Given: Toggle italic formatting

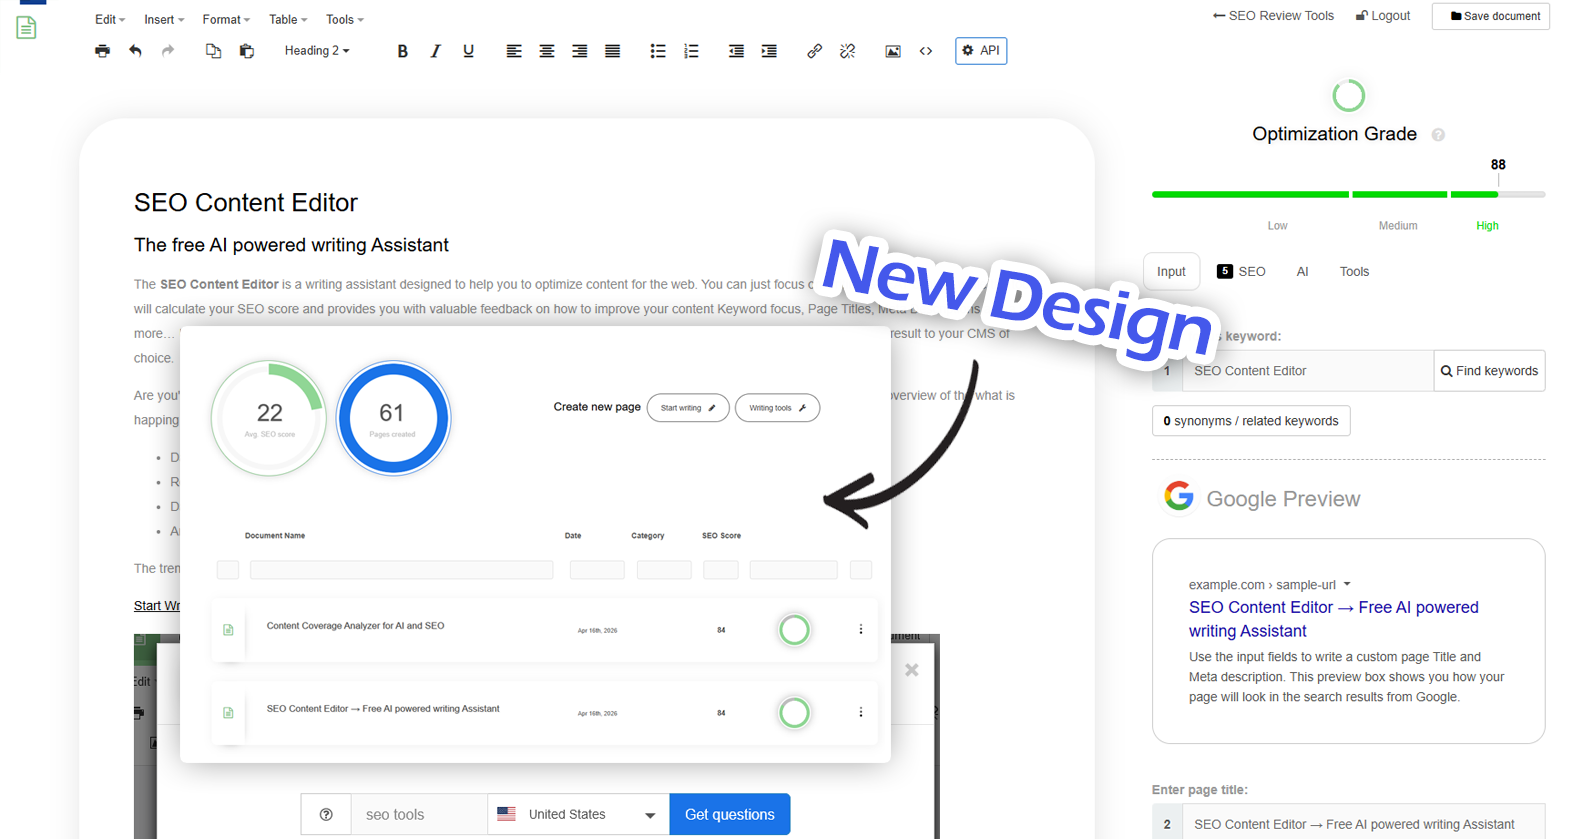Looking at the screenshot, I should pyautogui.click(x=435, y=51).
